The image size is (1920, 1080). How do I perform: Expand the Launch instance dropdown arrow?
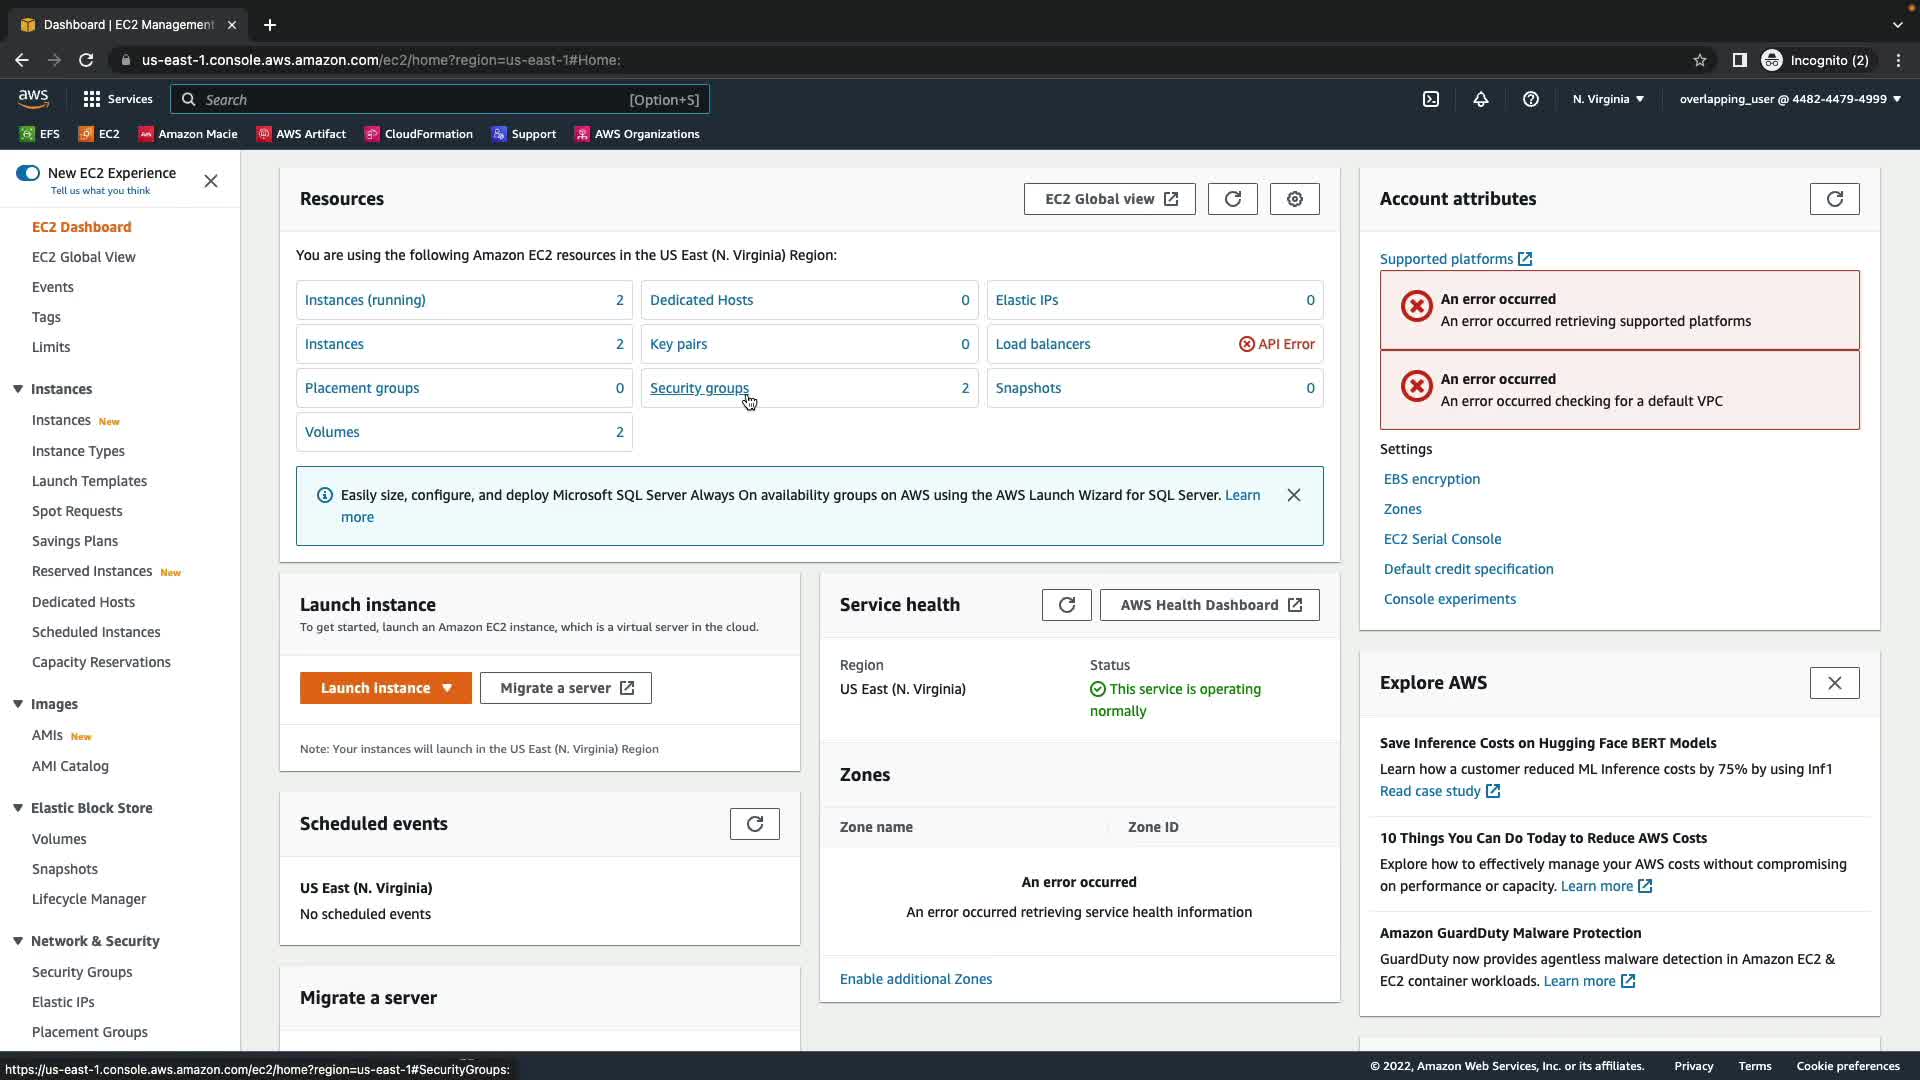click(x=447, y=688)
